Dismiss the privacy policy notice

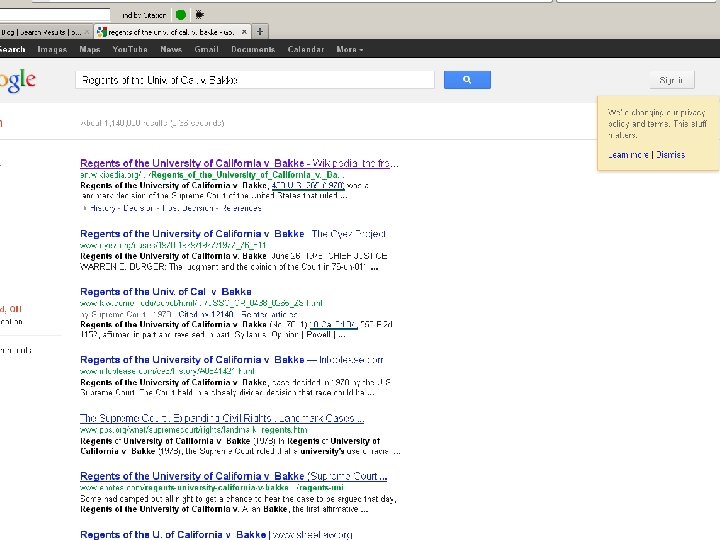(670, 155)
